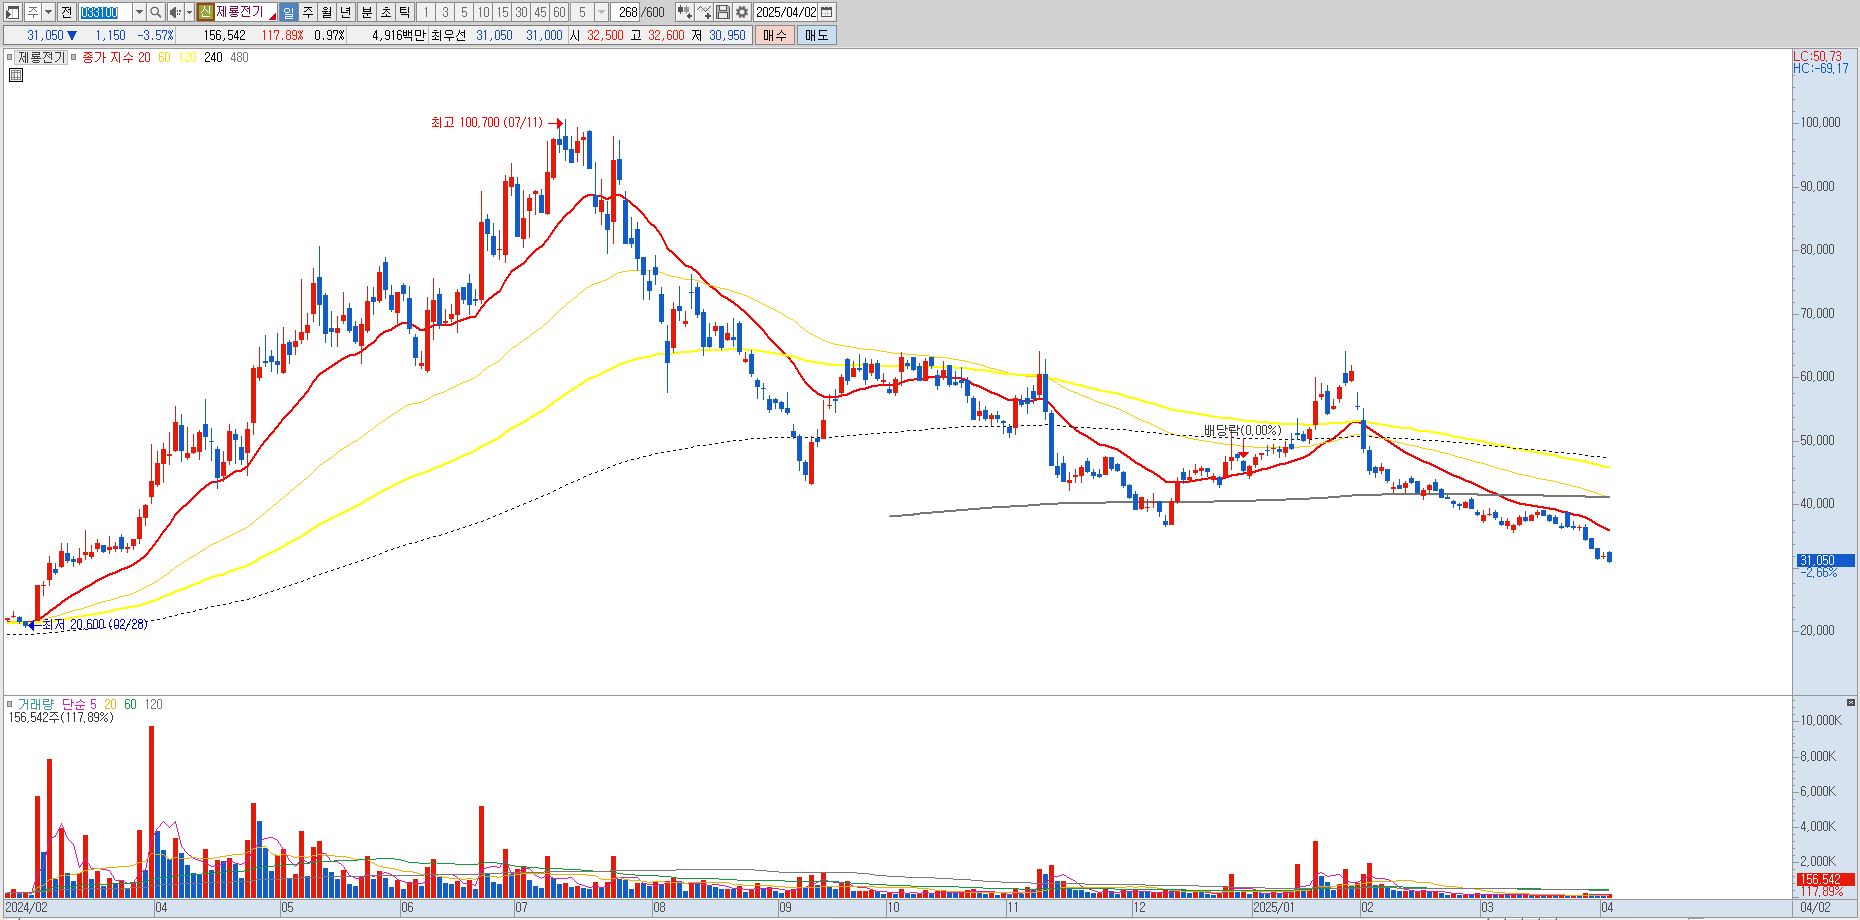This screenshot has width=1860, height=920.
Task: Open the calendar date picker icon
Action: [x=827, y=12]
